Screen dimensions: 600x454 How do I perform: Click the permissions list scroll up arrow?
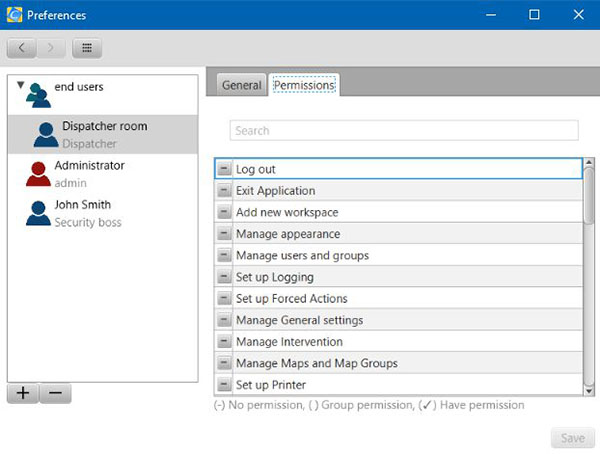point(589,162)
